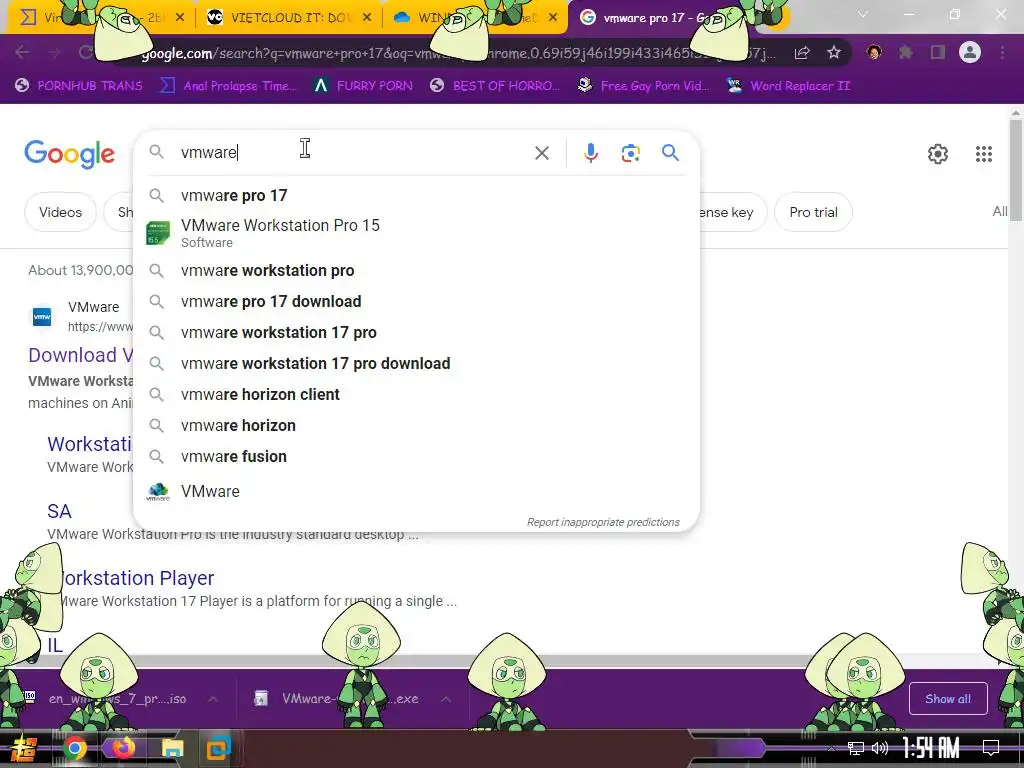Choose suggestion 'vmware workstation 17 pro'
Screen dimensions: 1024x768
pyautogui.click(x=416, y=332)
